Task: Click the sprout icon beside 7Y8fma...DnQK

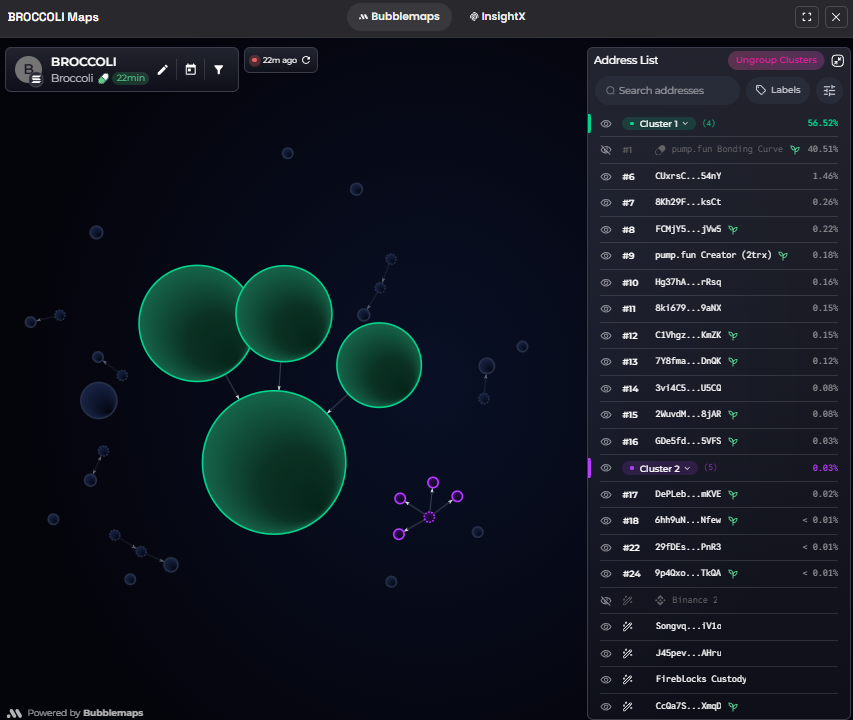Action: (x=733, y=362)
